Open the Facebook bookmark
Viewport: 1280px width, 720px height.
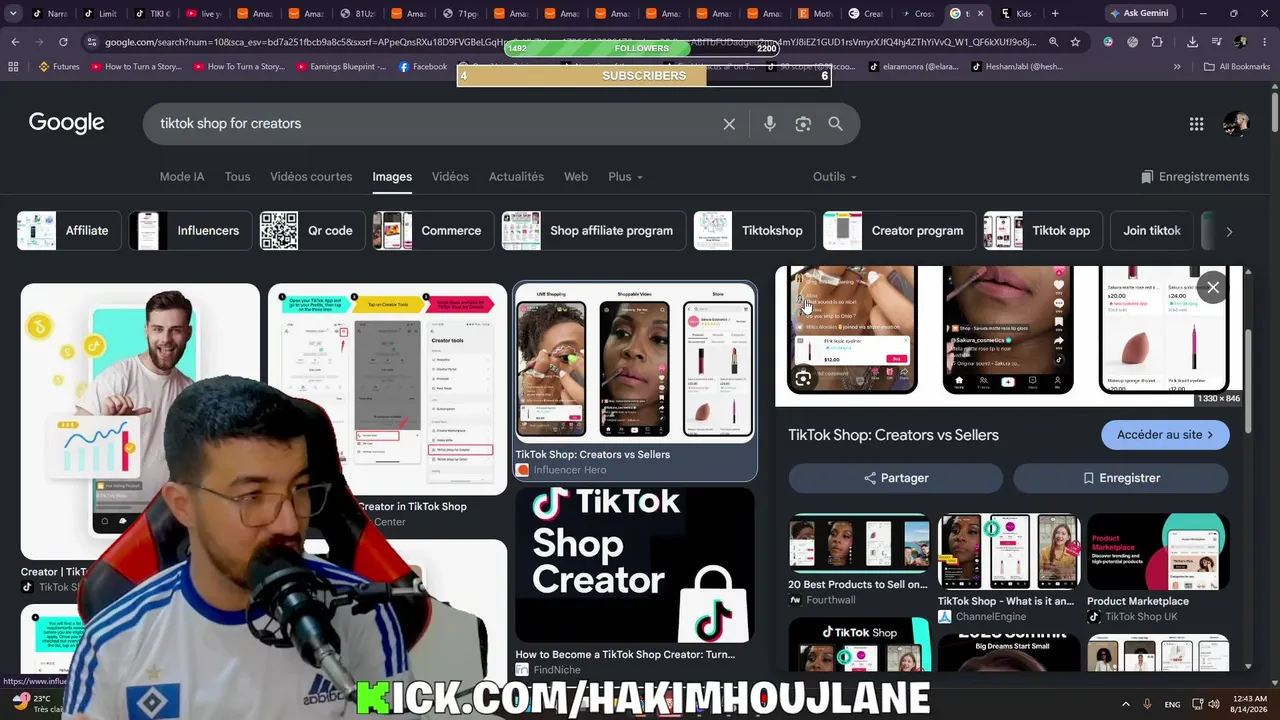422,67
